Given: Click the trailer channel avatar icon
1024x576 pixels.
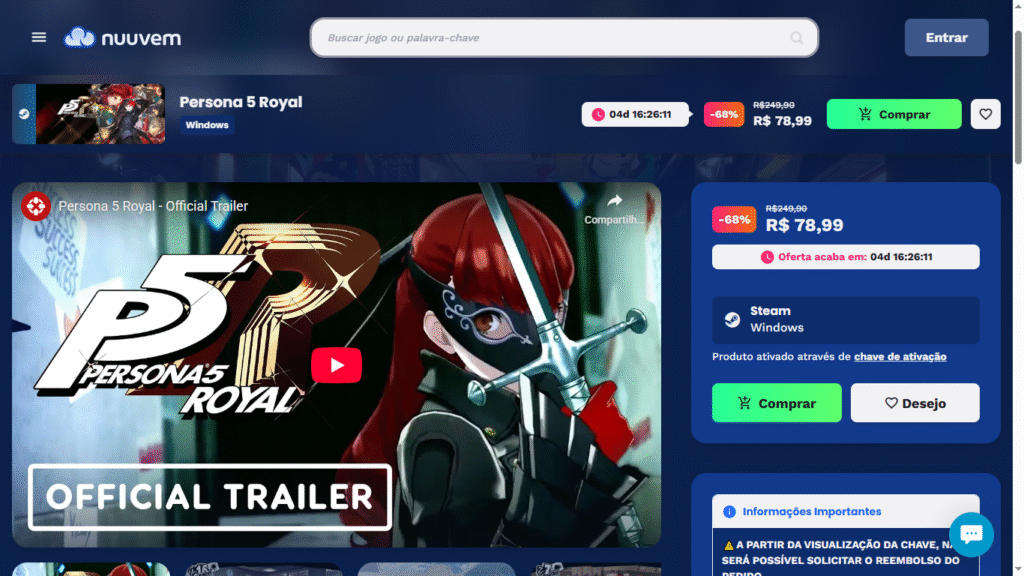Looking at the screenshot, I should 37,206.
